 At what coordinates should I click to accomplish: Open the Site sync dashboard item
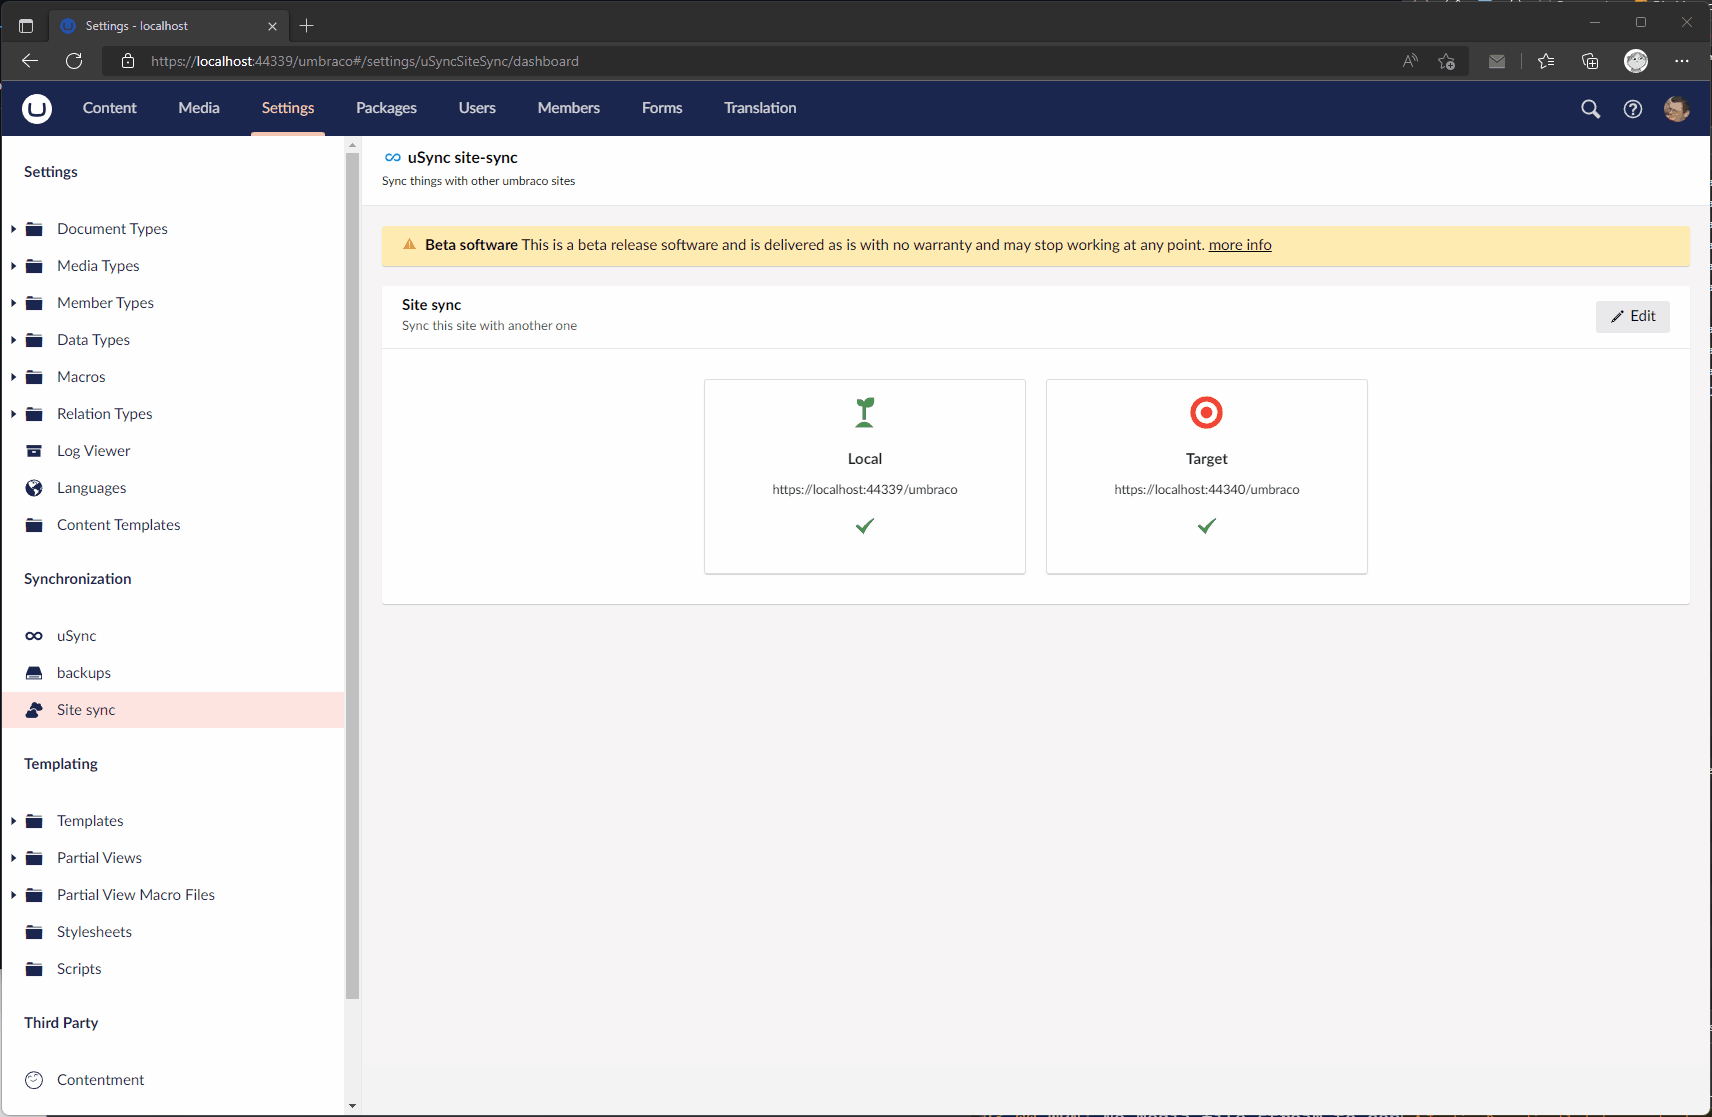(x=85, y=709)
